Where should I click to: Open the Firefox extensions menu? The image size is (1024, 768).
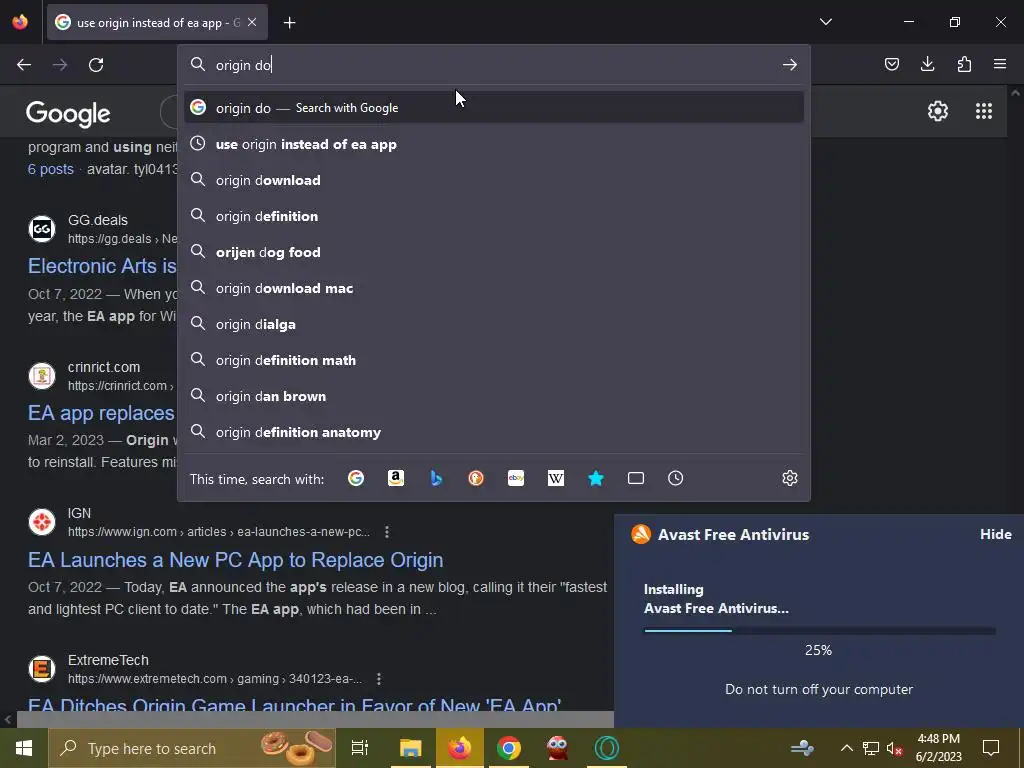(x=964, y=64)
